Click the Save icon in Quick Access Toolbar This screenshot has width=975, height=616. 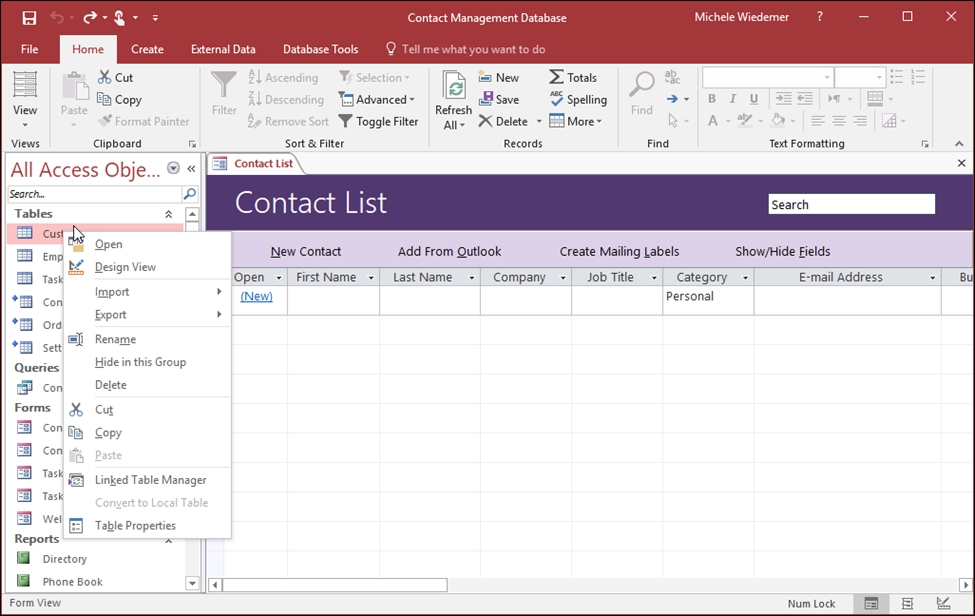click(29, 18)
